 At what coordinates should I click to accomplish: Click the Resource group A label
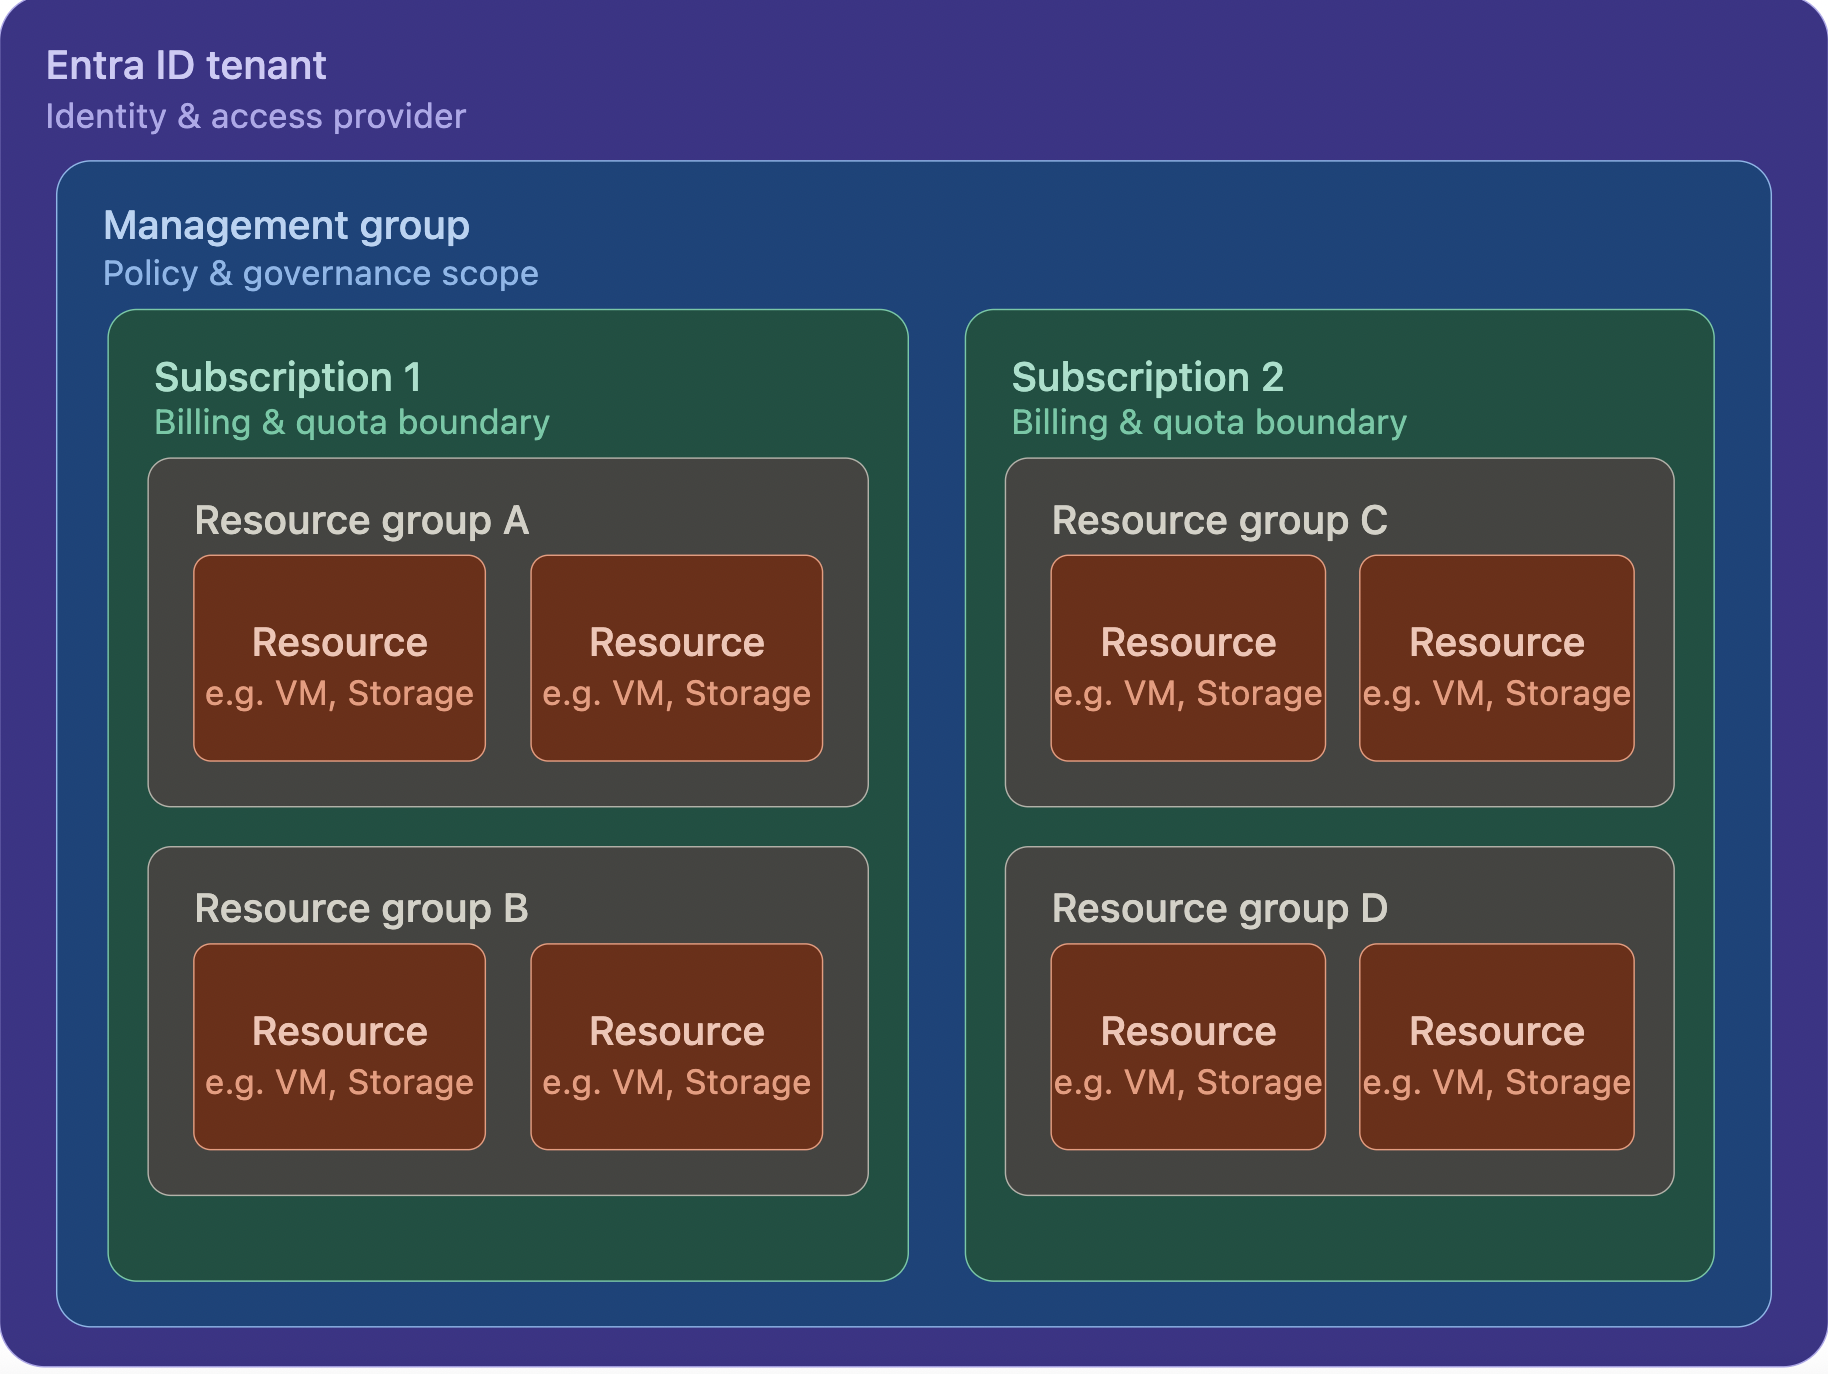tap(362, 521)
